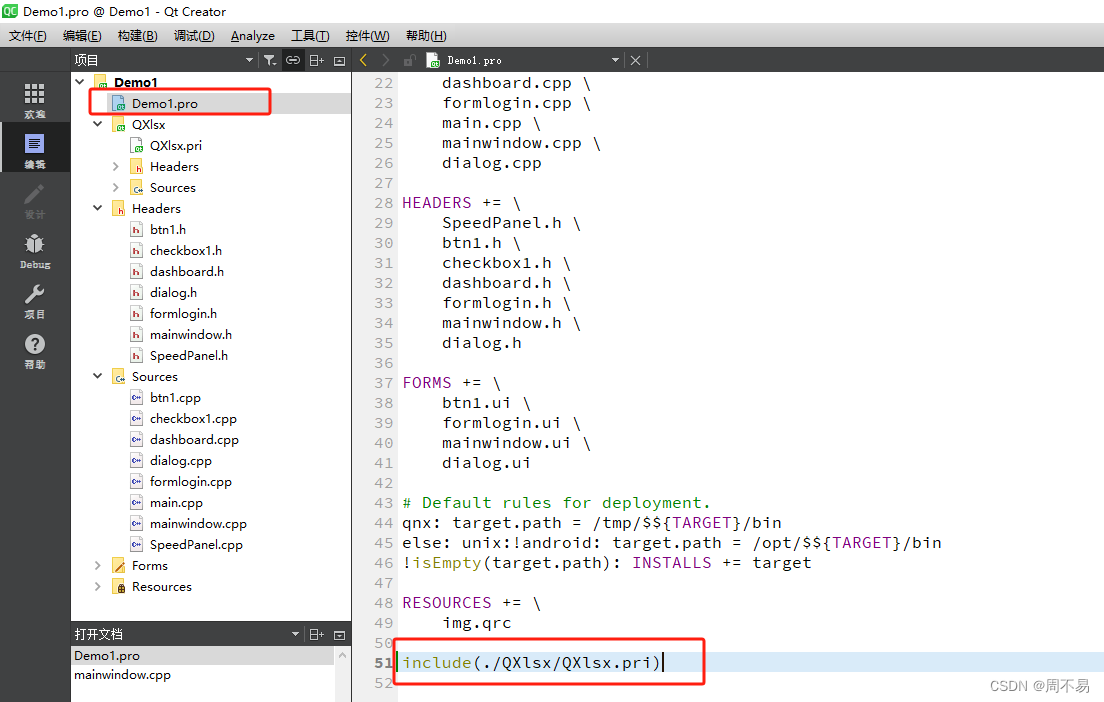Expand the Resources folder
Screen dimensions: 1104x702
coord(98,587)
